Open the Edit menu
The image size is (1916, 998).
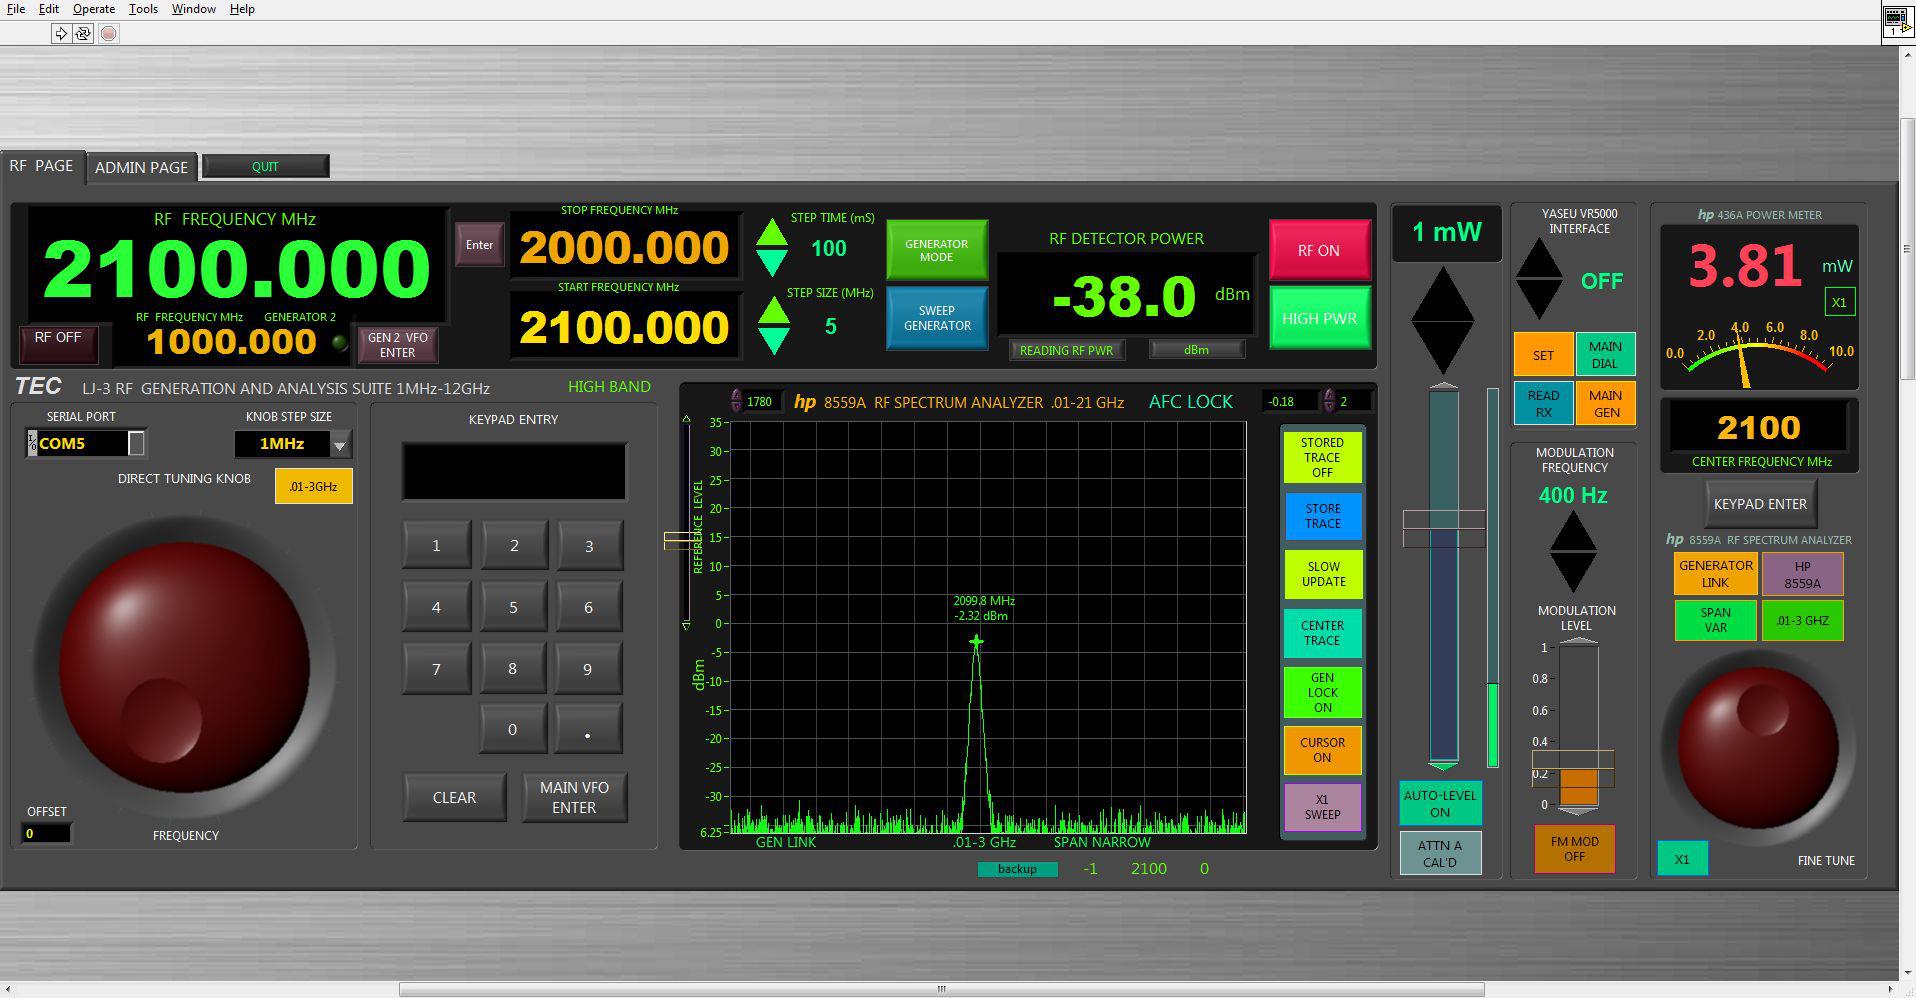coord(48,9)
